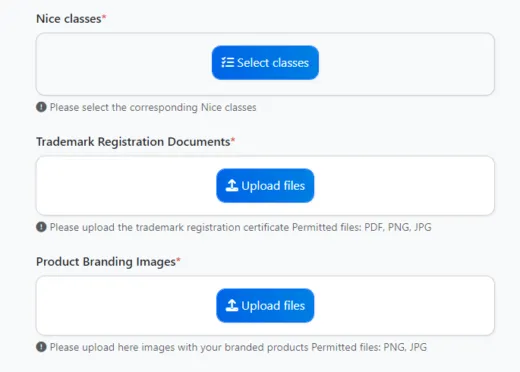
Task: Click the Trademark Registration Documents label
Action: (133, 142)
